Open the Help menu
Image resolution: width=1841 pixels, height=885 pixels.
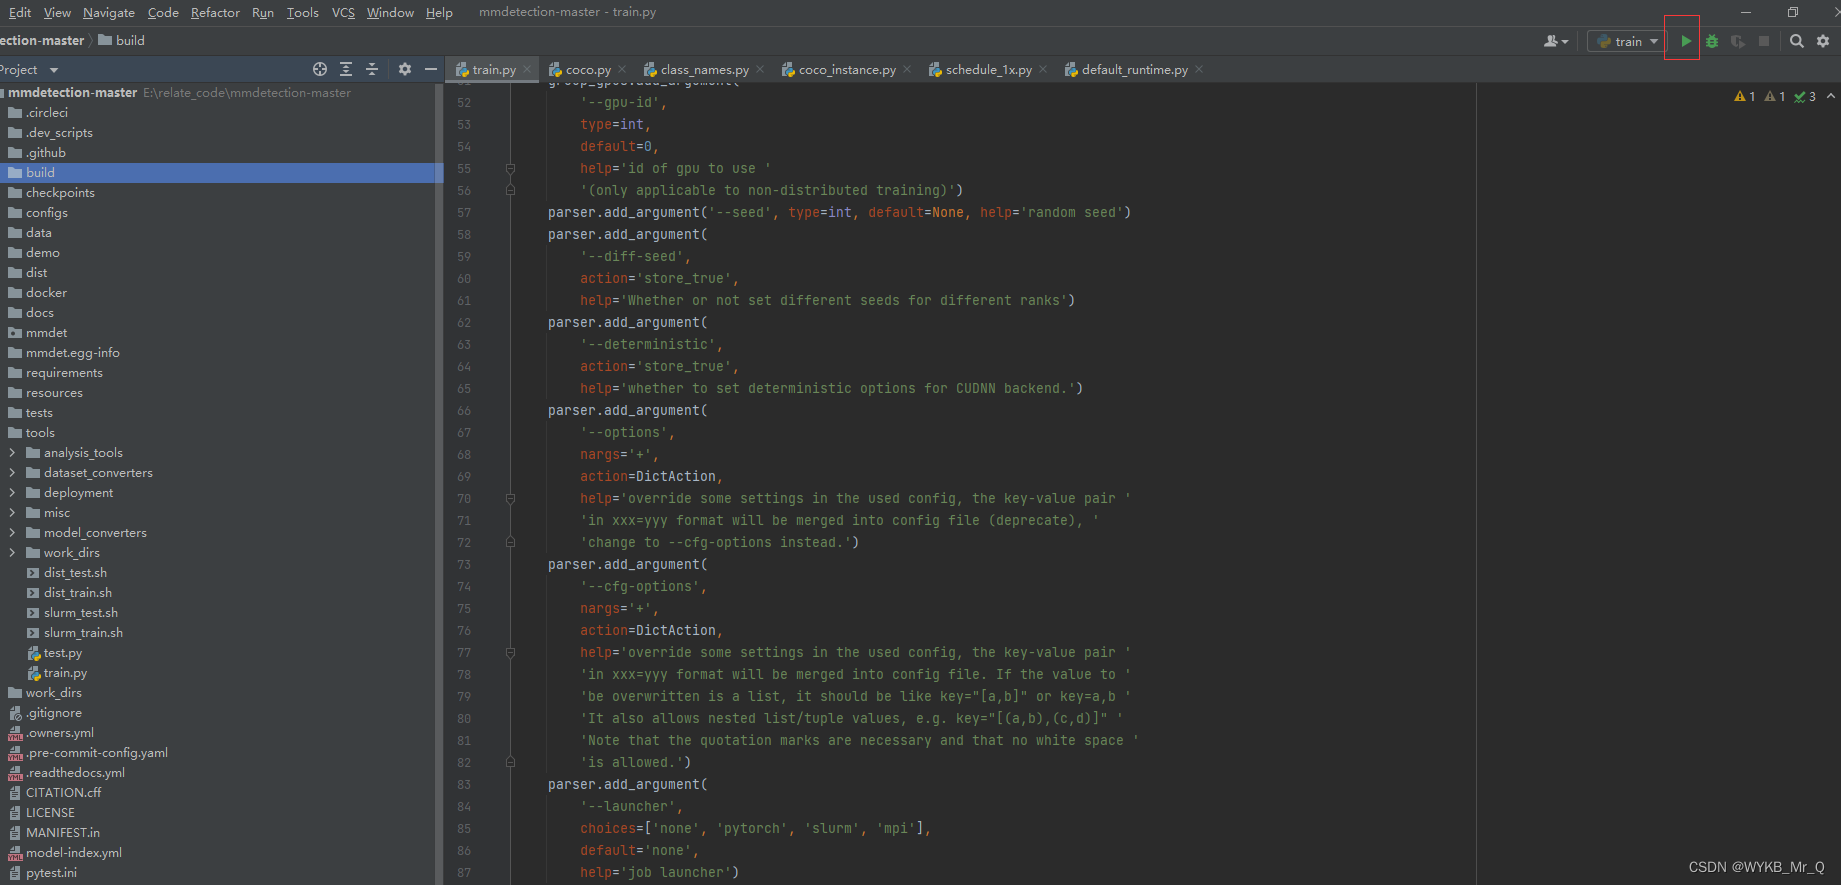click(439, 12)
